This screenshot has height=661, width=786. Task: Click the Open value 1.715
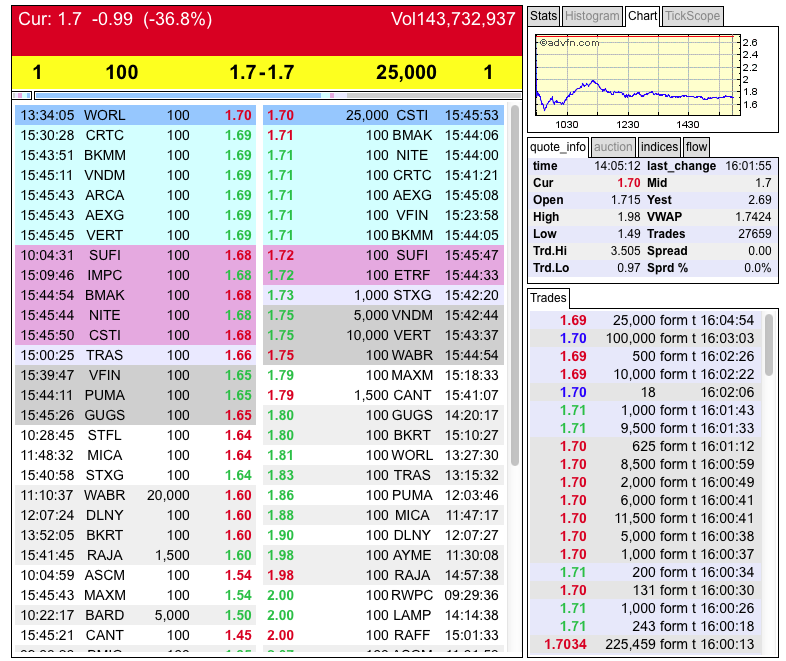coord(625,200)
